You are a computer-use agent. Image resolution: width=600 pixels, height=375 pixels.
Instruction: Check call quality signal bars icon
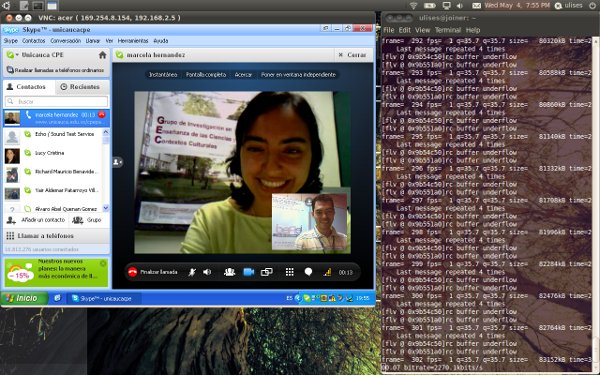click(327, 272)
